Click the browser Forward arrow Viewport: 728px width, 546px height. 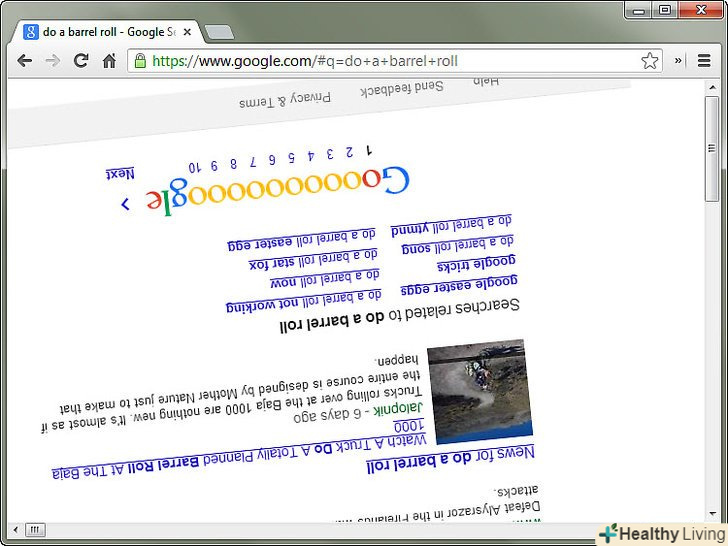pyautogui.click(x=52, y=61)
